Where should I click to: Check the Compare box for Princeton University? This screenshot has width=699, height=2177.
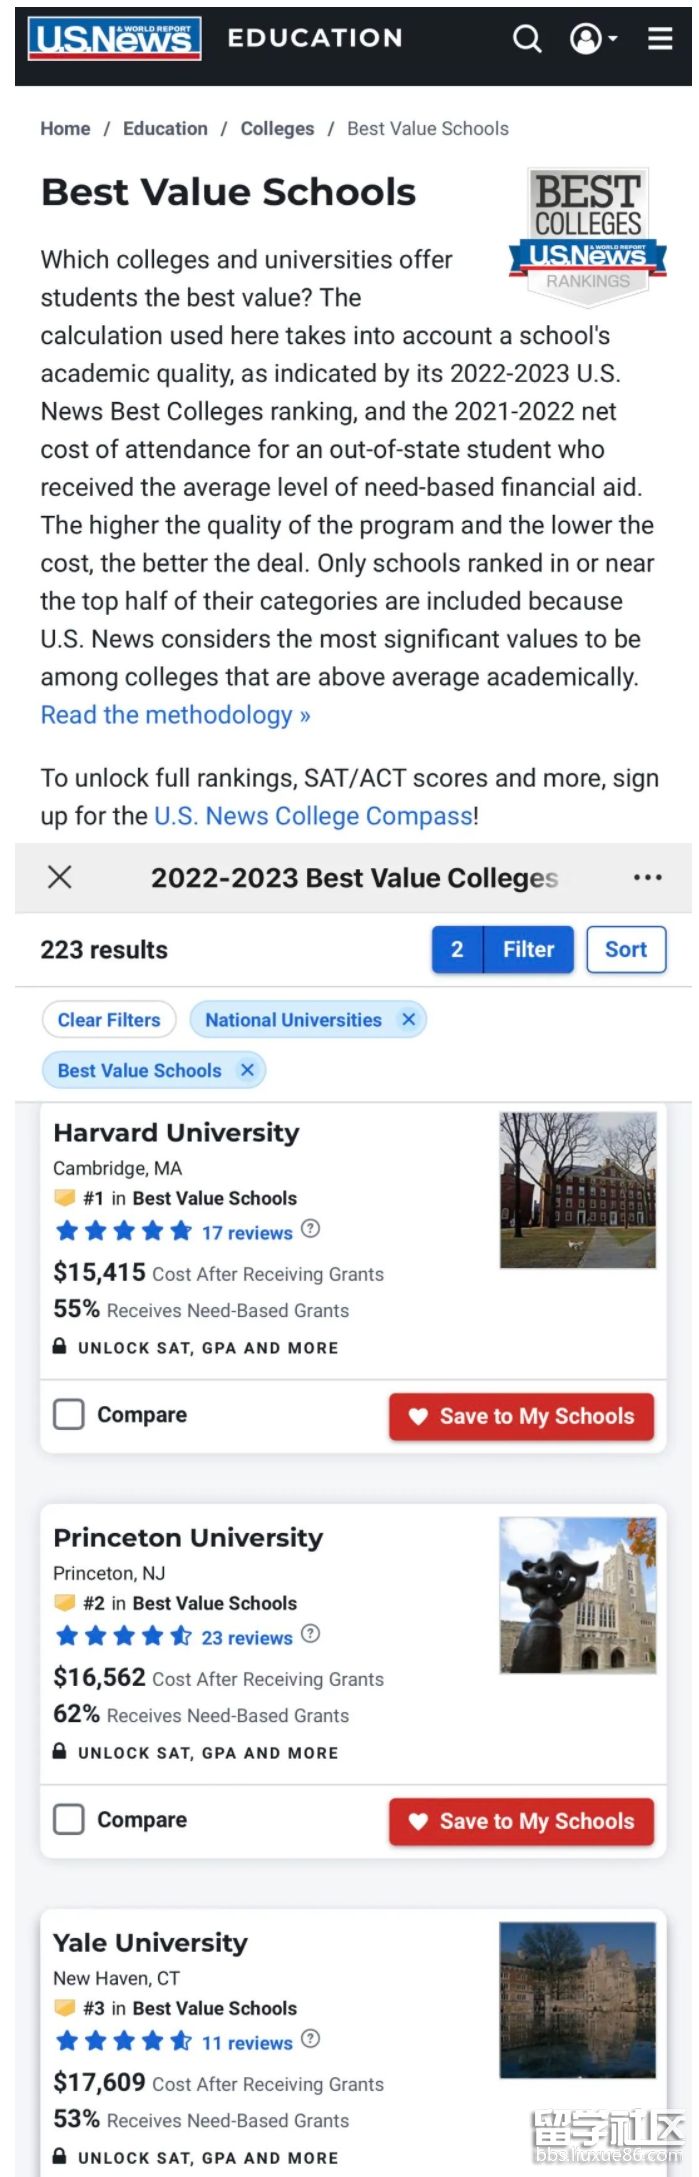69,1819
